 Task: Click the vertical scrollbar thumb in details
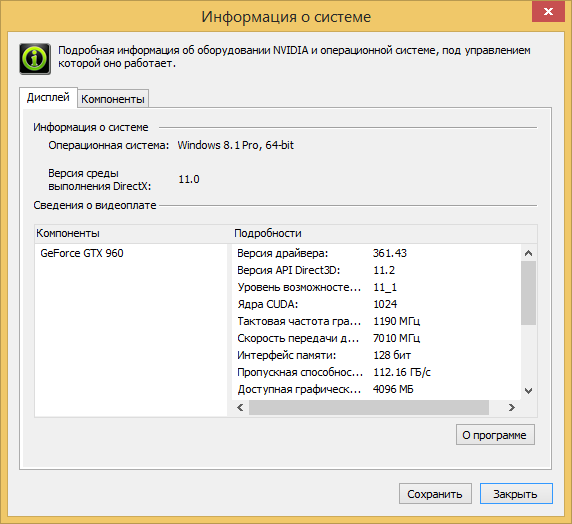[x=528, y=293]
